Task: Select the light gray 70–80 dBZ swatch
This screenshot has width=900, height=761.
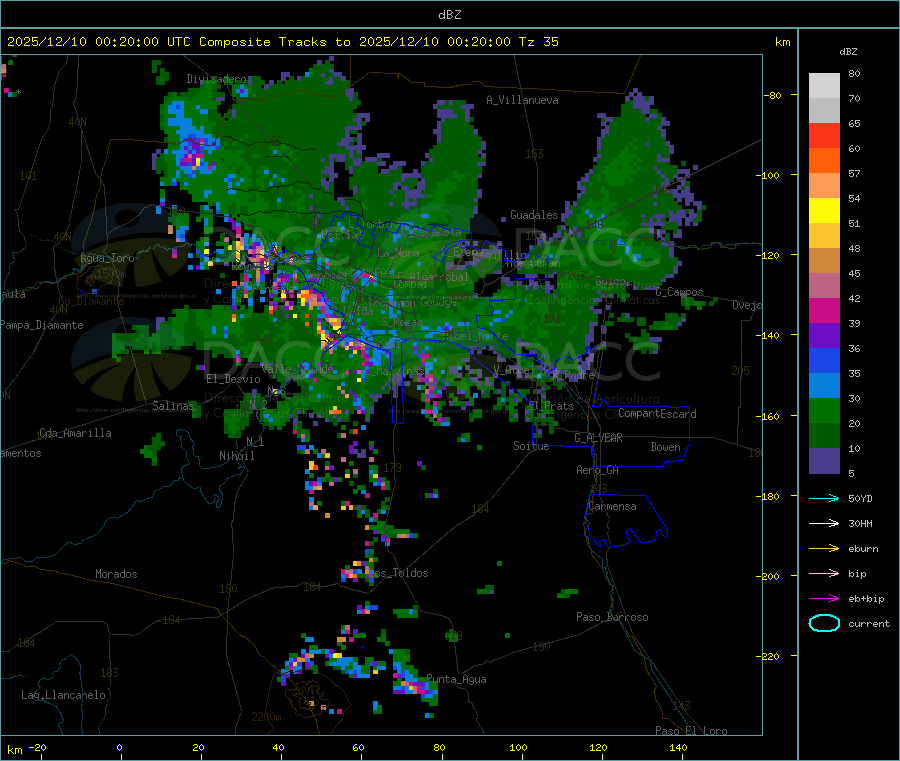Action: click(x=824, y=86)
